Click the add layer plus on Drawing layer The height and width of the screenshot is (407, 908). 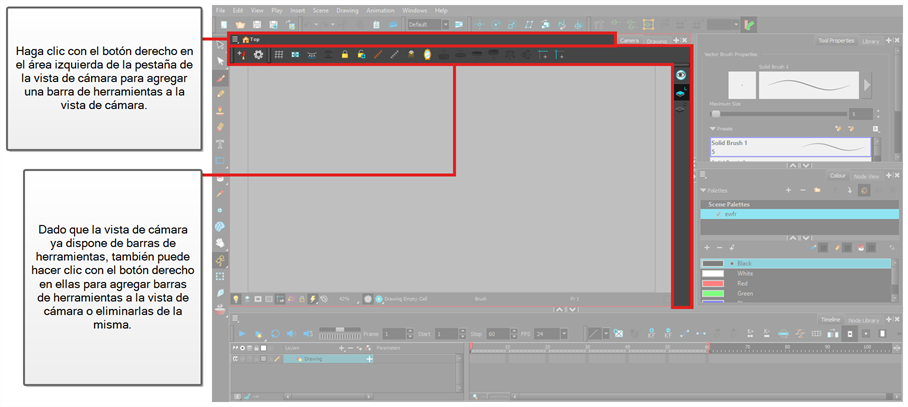[x=369, y=357]
